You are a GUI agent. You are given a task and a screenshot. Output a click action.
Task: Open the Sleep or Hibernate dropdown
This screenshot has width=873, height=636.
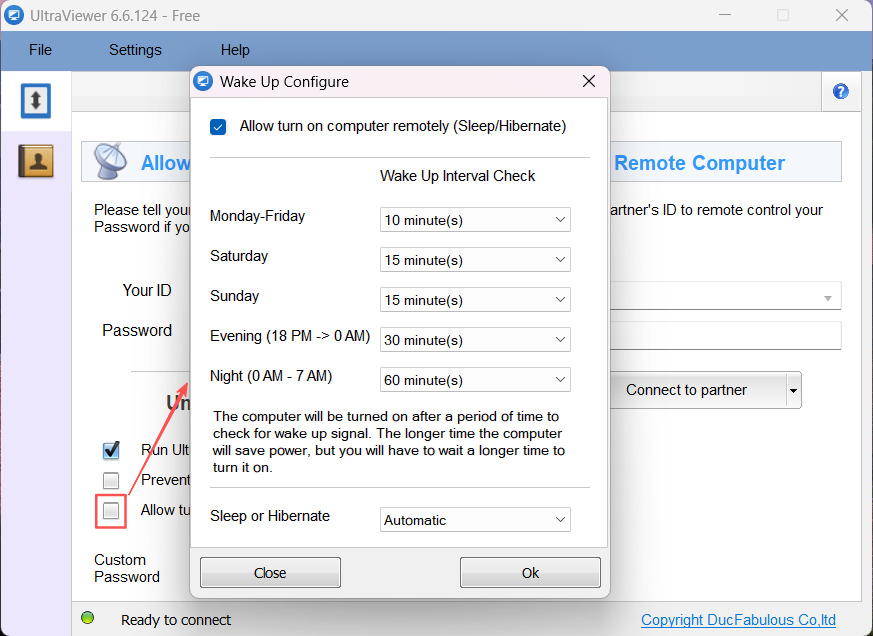pyautogui.click(x=475, y=520)
